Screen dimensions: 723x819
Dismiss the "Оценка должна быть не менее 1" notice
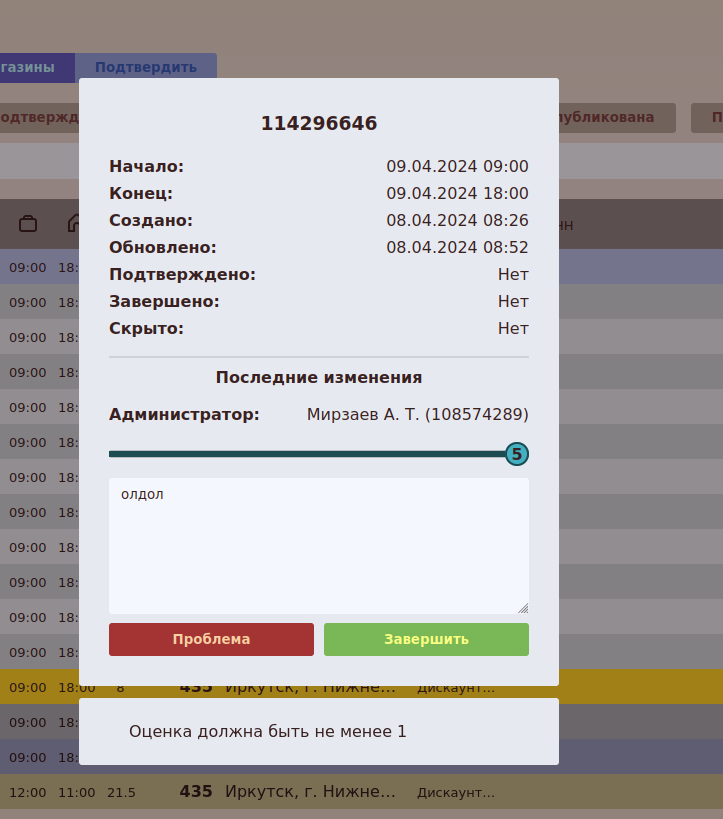click(x=318, y=731)
